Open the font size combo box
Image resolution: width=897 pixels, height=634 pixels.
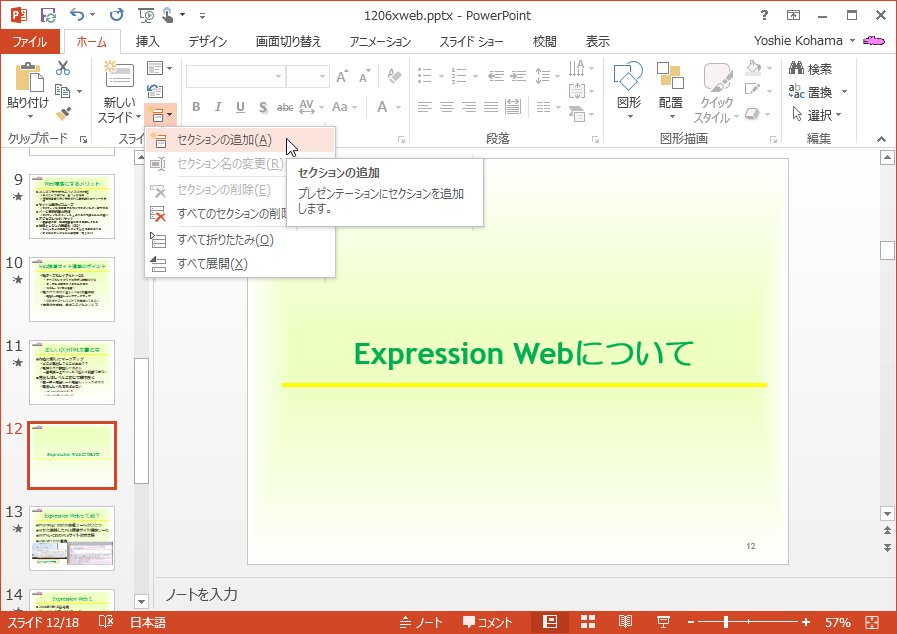pyautogui.click(x=308, y=76)
